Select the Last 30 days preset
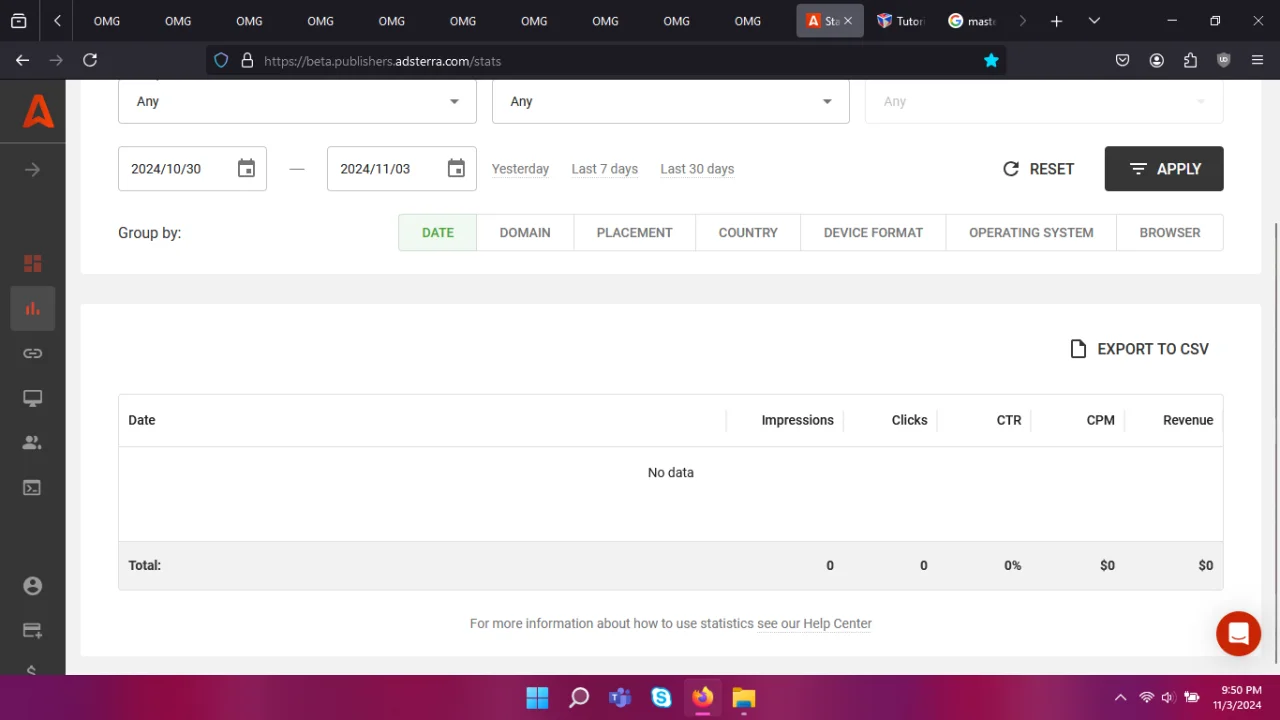The width and height of the screenshot is (1280, 720). click(x=697, y=169)
